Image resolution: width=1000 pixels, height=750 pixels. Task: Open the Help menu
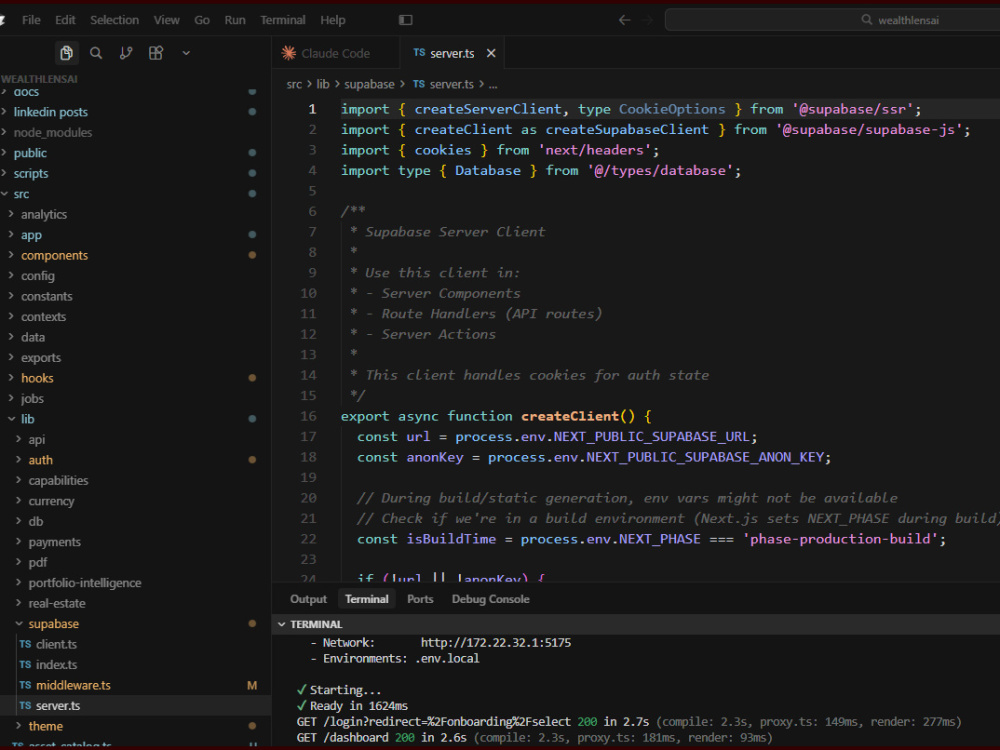coord(332,20)
